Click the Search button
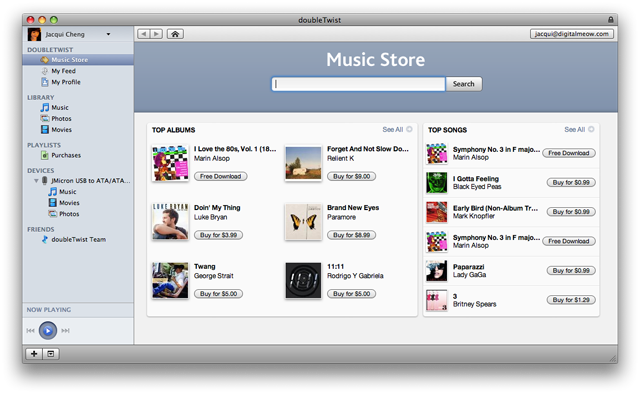This screenshot has width=640, height=394. [x=464, y=84]
